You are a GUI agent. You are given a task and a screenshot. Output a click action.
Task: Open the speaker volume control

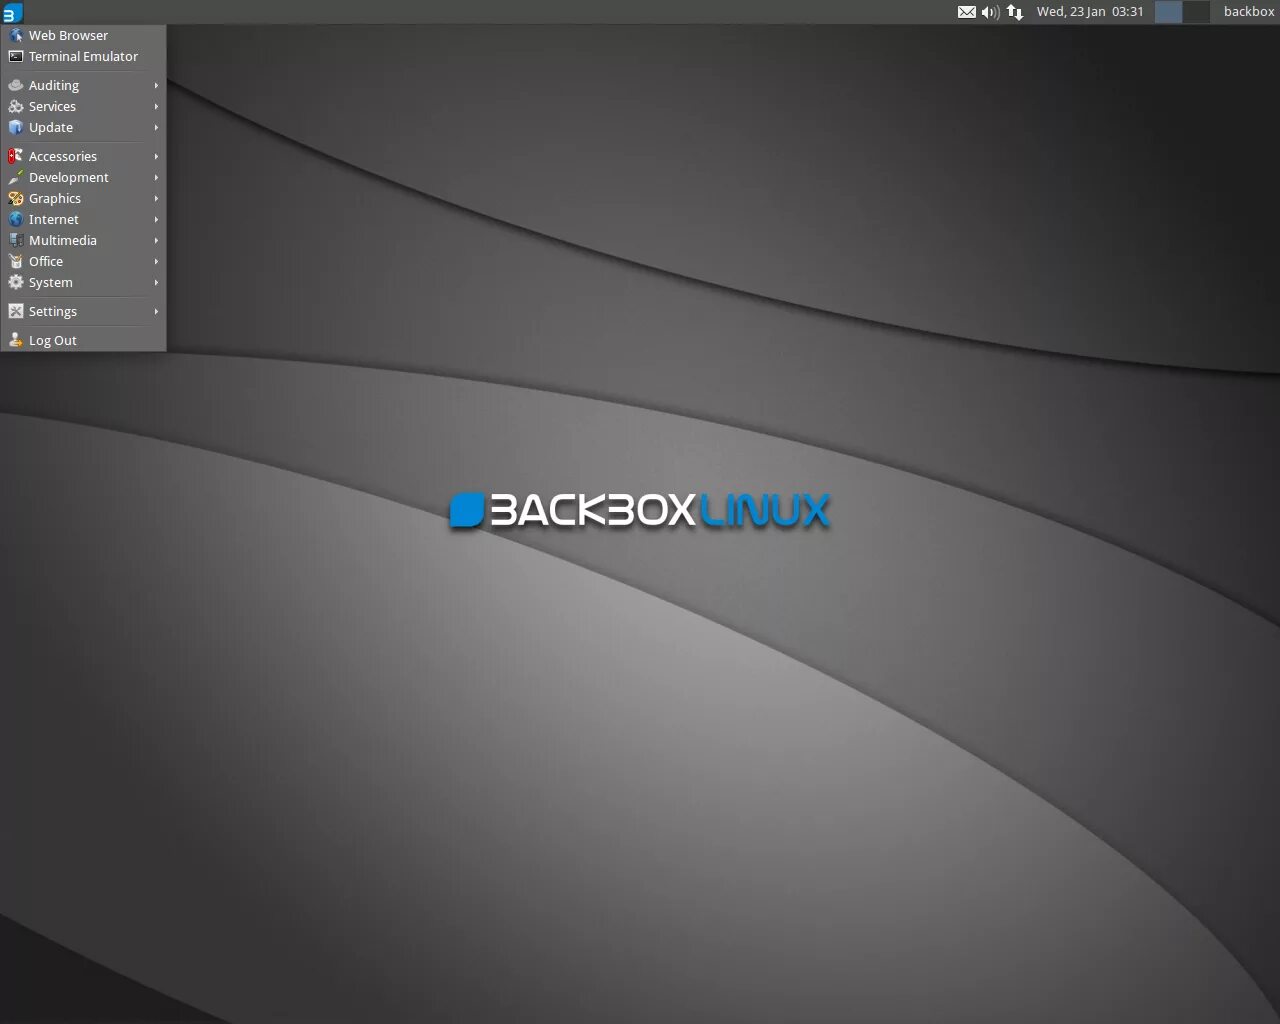pos(988,12)
